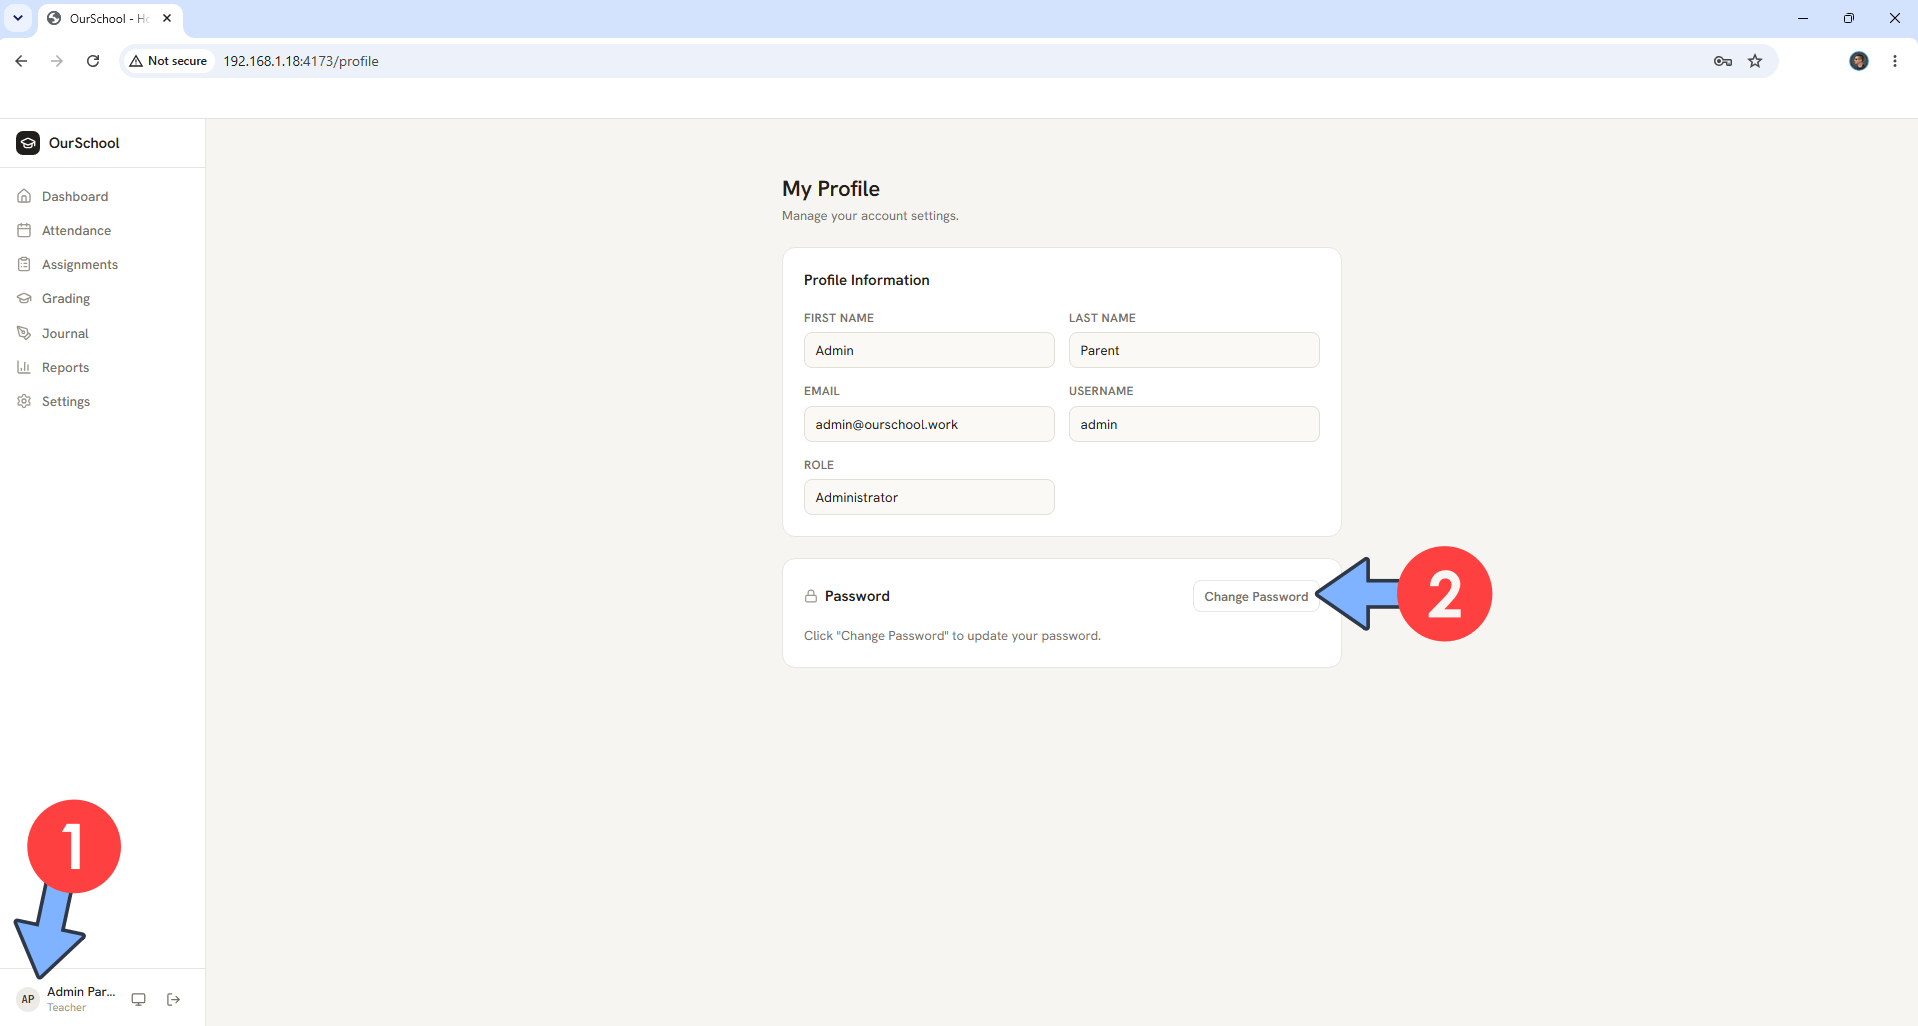Click the OurSchool brand name

84,143
